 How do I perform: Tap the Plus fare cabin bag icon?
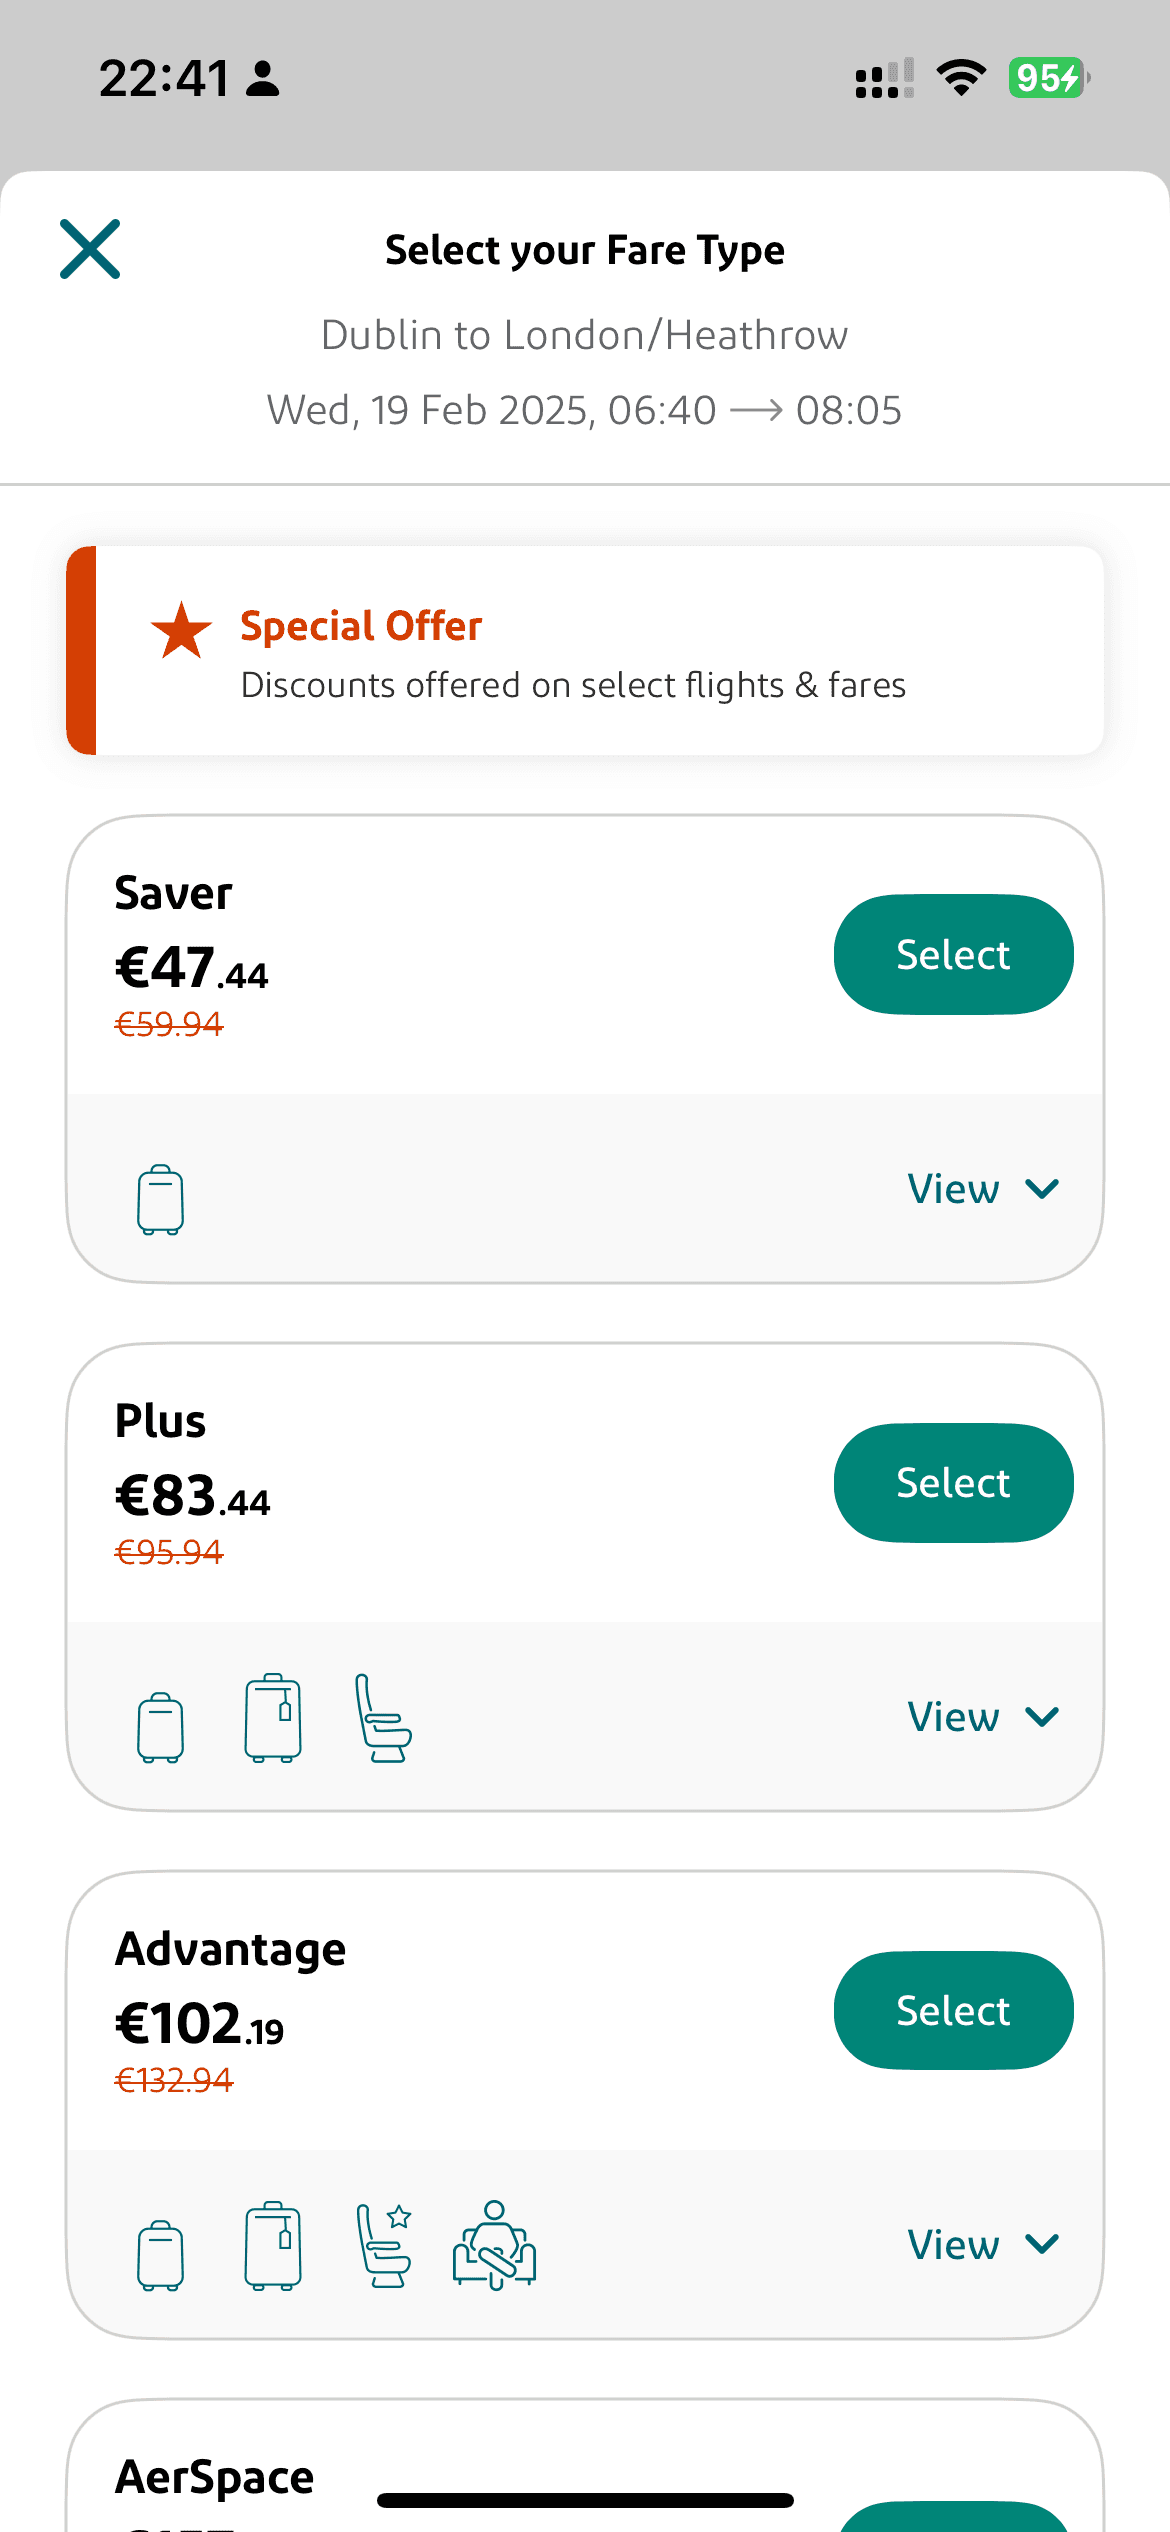(x=160, y=1727)
